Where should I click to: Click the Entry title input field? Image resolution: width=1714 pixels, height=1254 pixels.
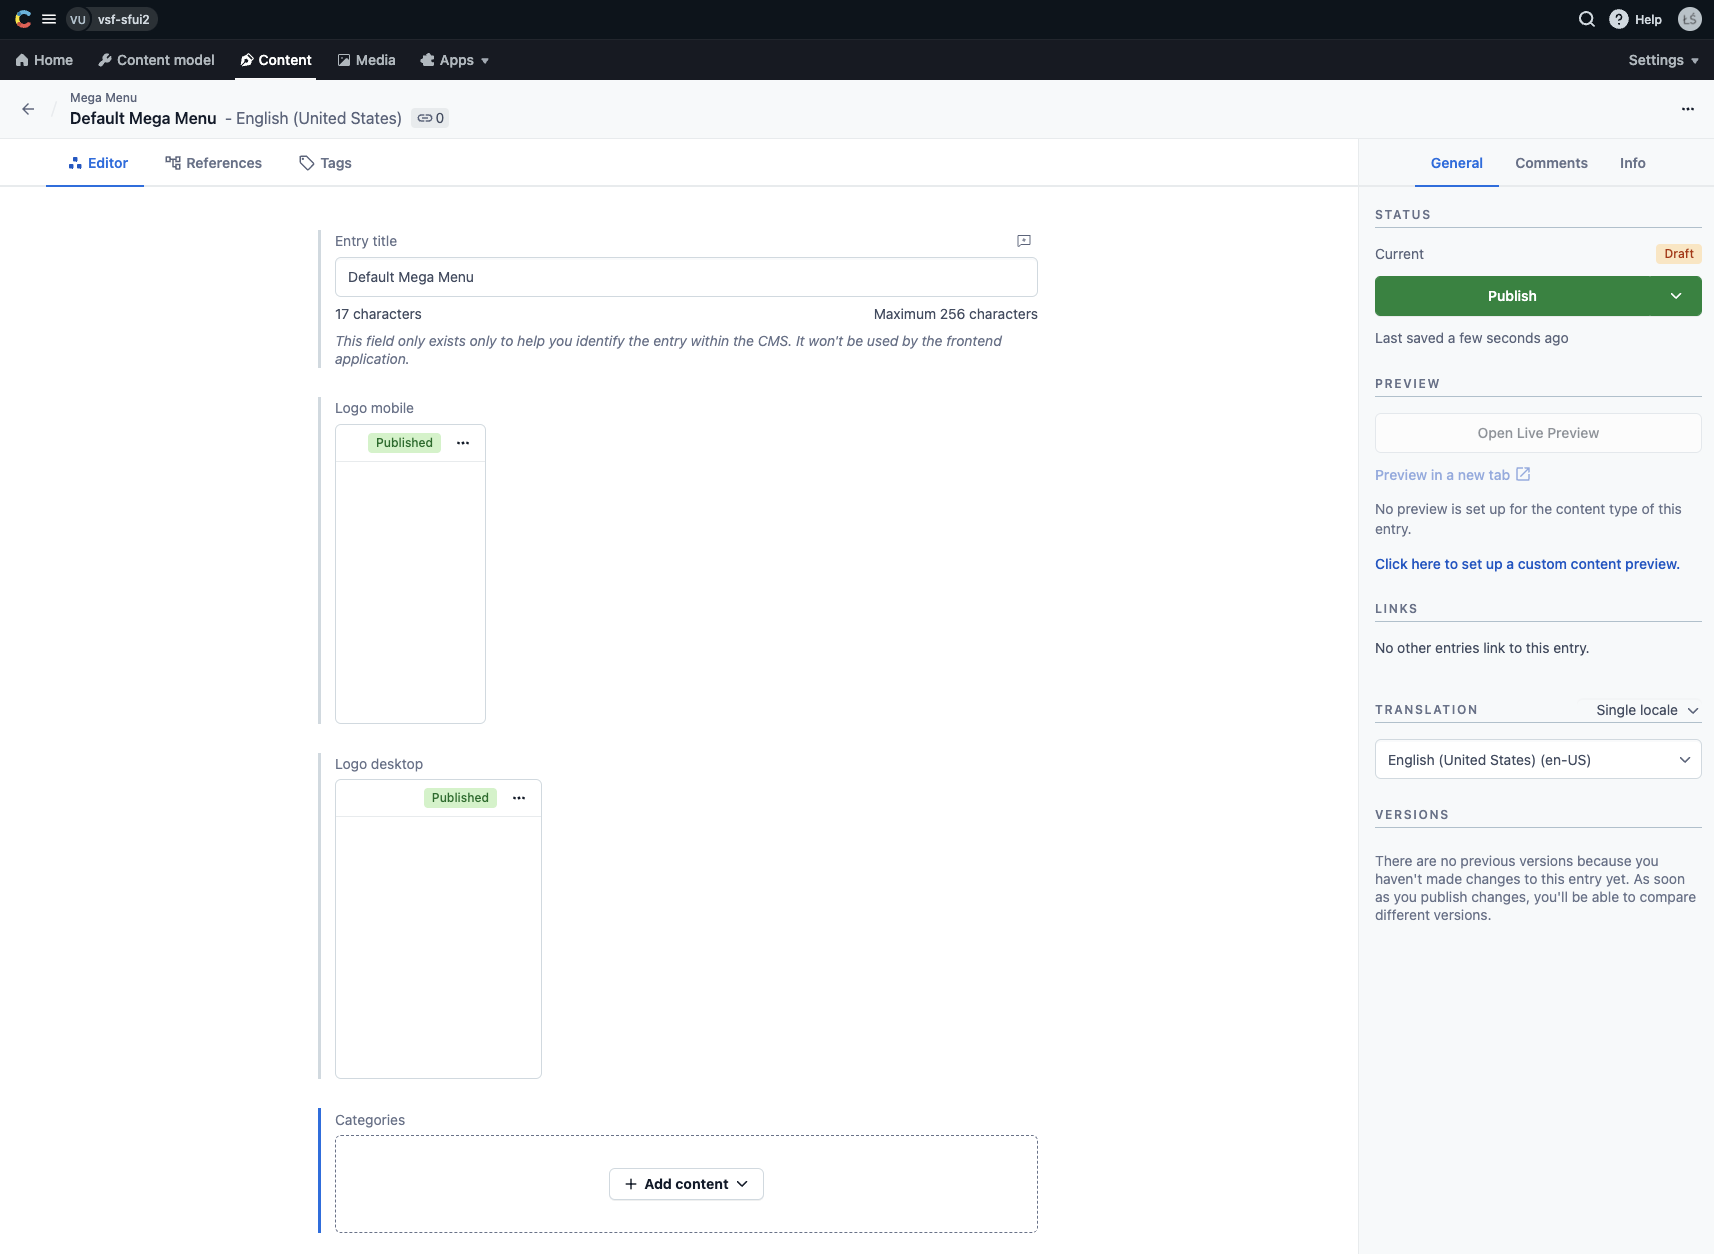click(x=686, y=277)
